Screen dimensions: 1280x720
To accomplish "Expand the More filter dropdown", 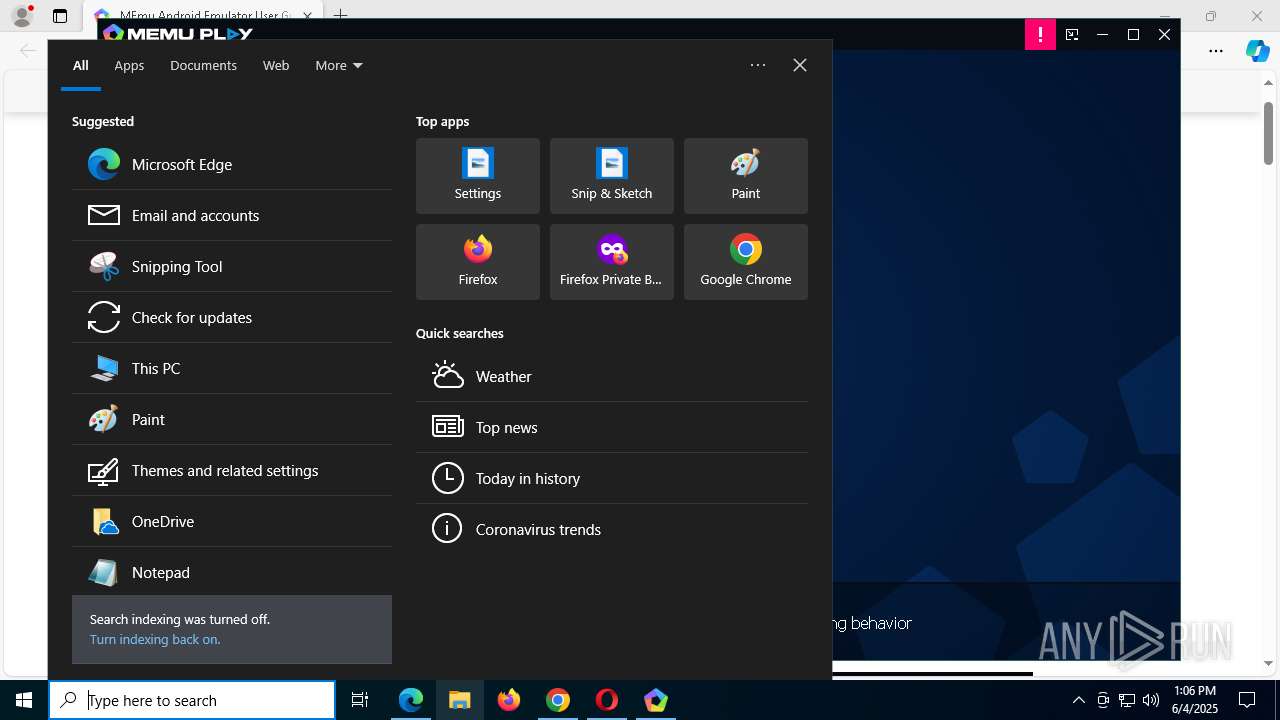I will (x=339, y=65).
